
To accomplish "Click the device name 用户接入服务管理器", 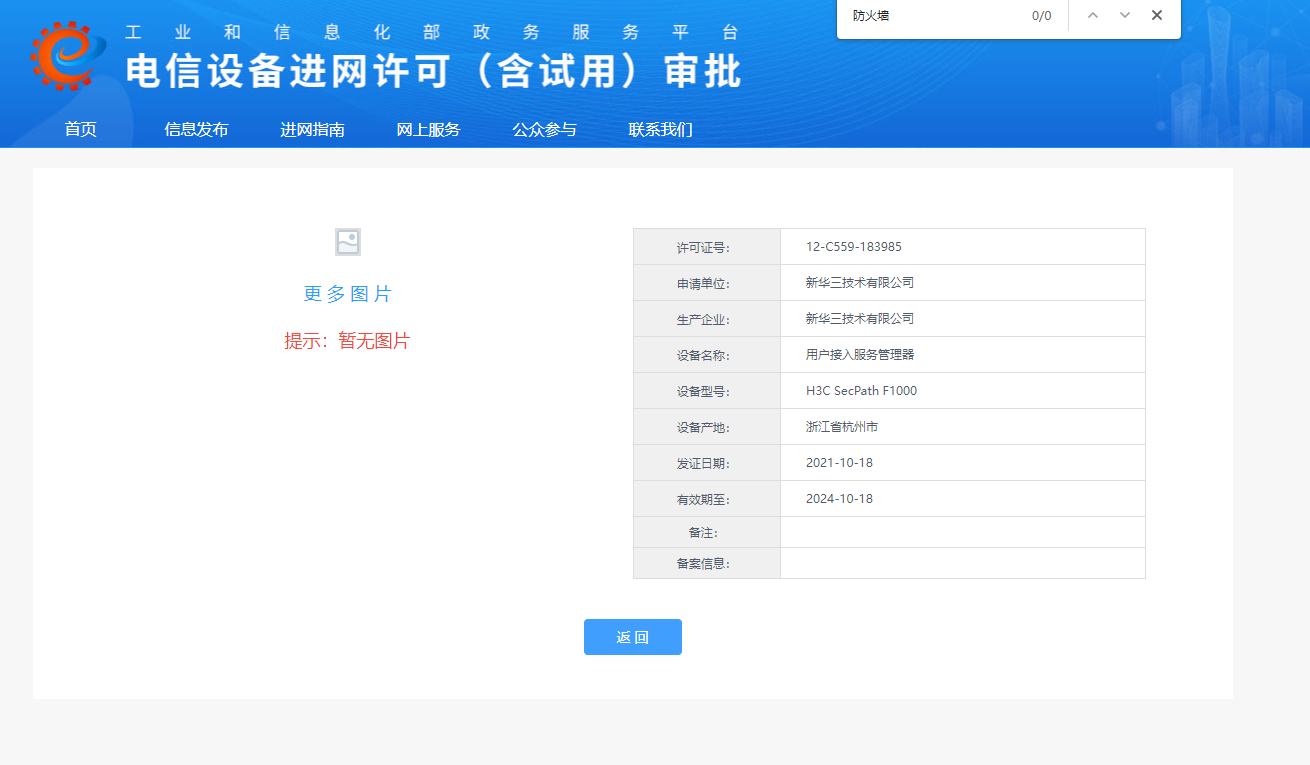I will [860, 355].
